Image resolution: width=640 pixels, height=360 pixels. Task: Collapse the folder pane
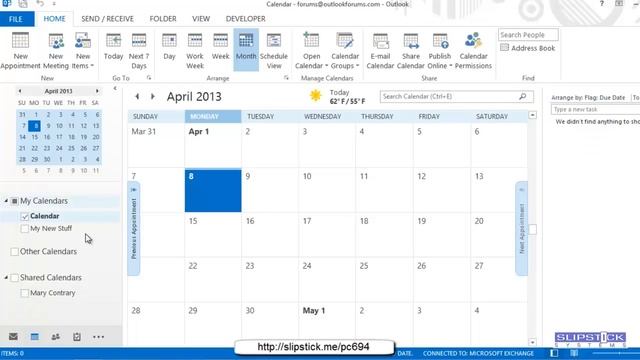[x=115, y=88]
